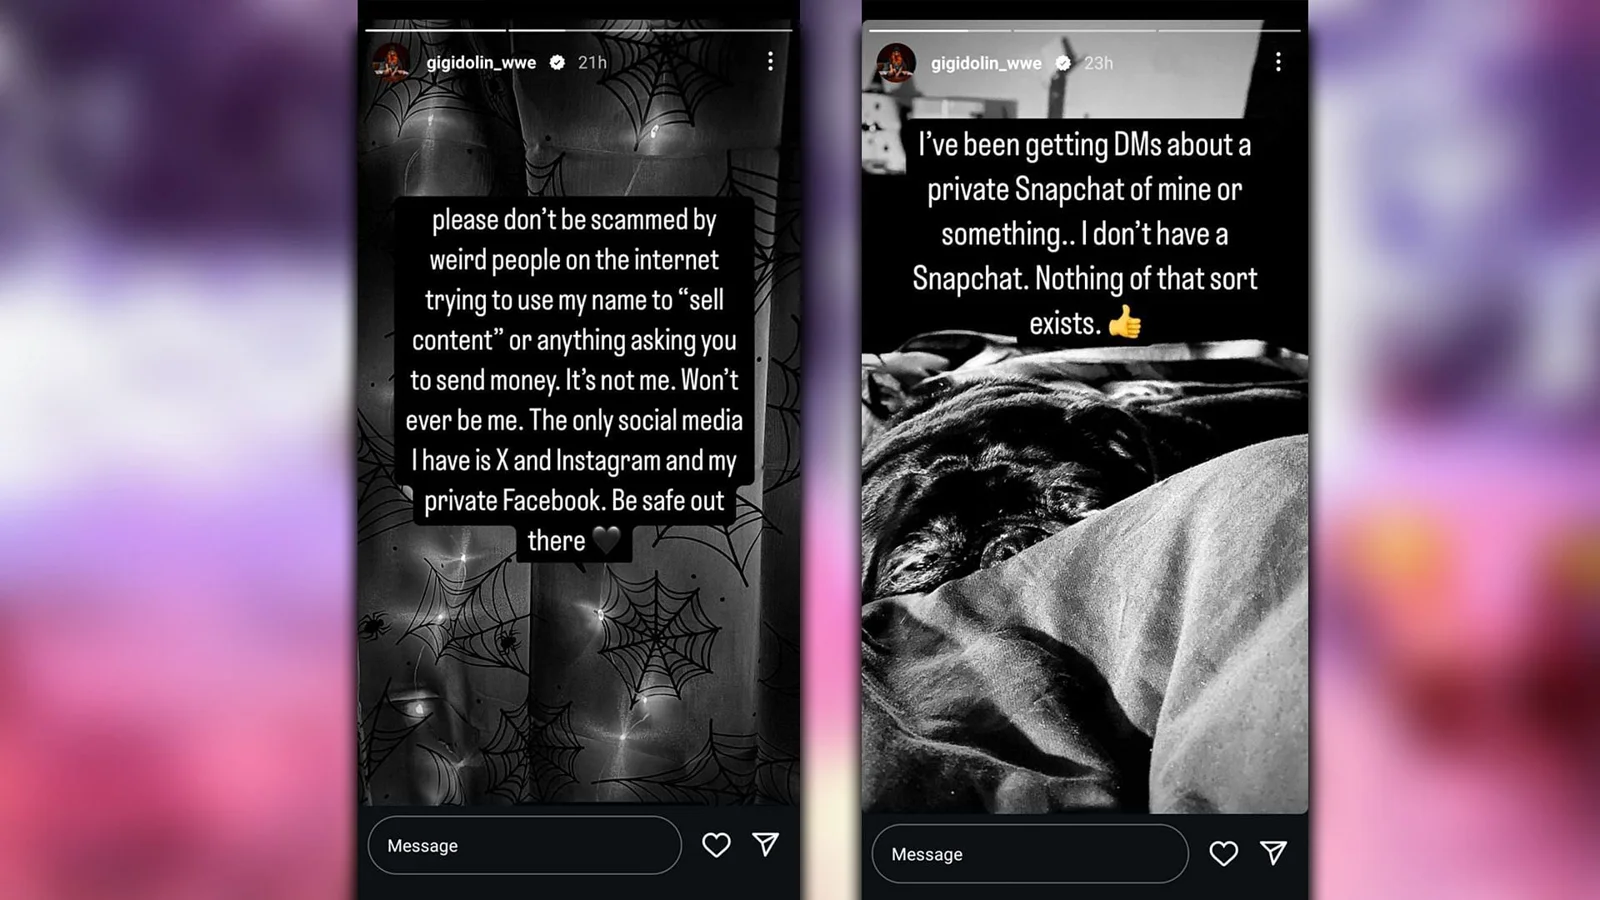
Task: Click verified badge on right story
Action: 1063,63
